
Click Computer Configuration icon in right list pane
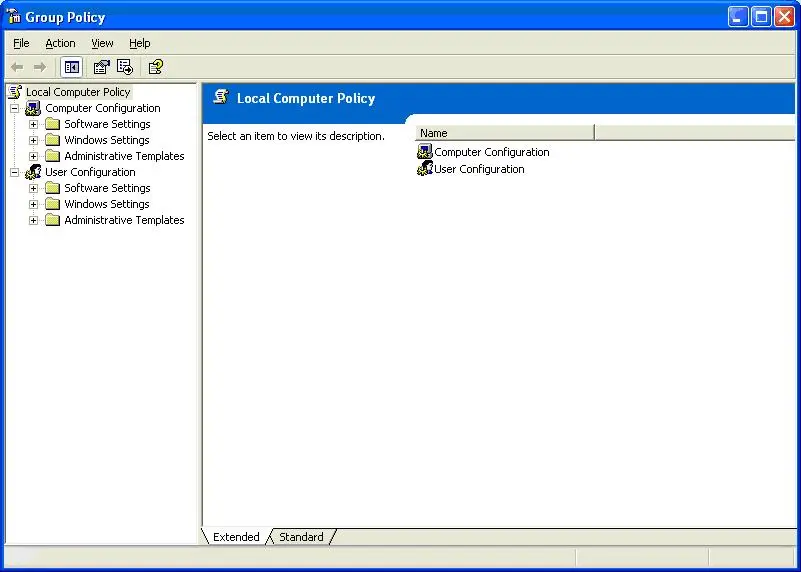pos(425,152)
